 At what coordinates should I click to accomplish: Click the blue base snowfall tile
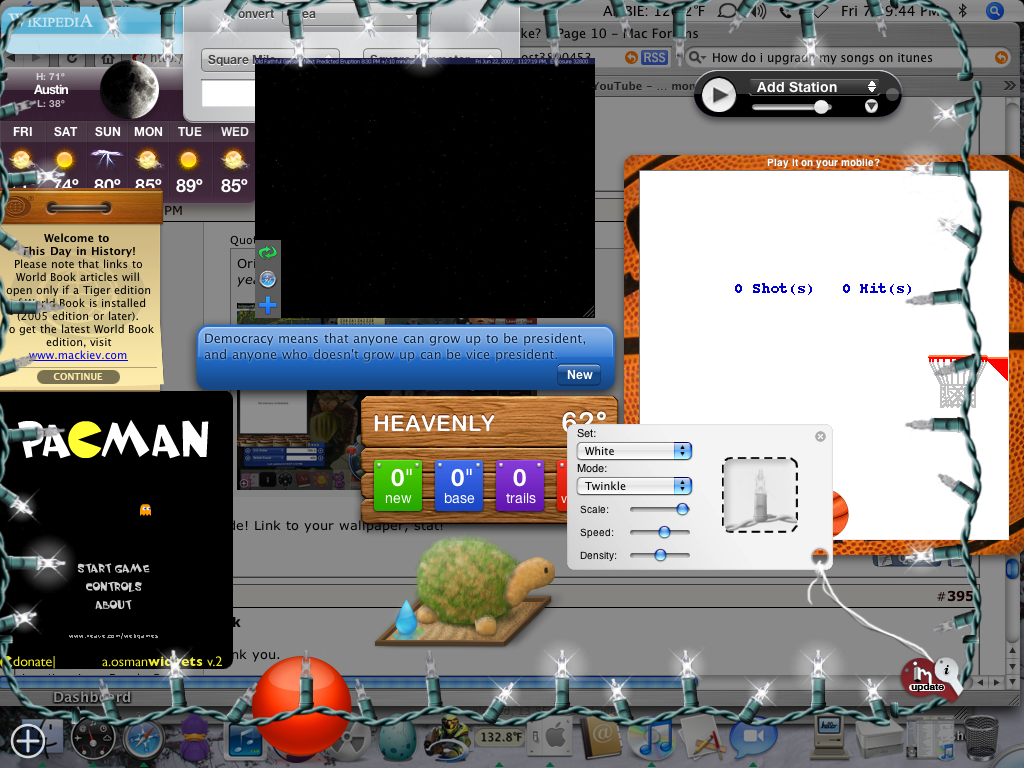point(459,486)
